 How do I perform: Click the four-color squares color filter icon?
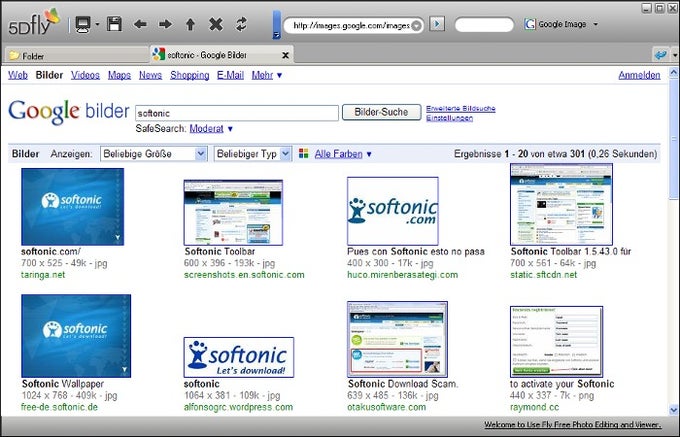[x=304, y=153]
